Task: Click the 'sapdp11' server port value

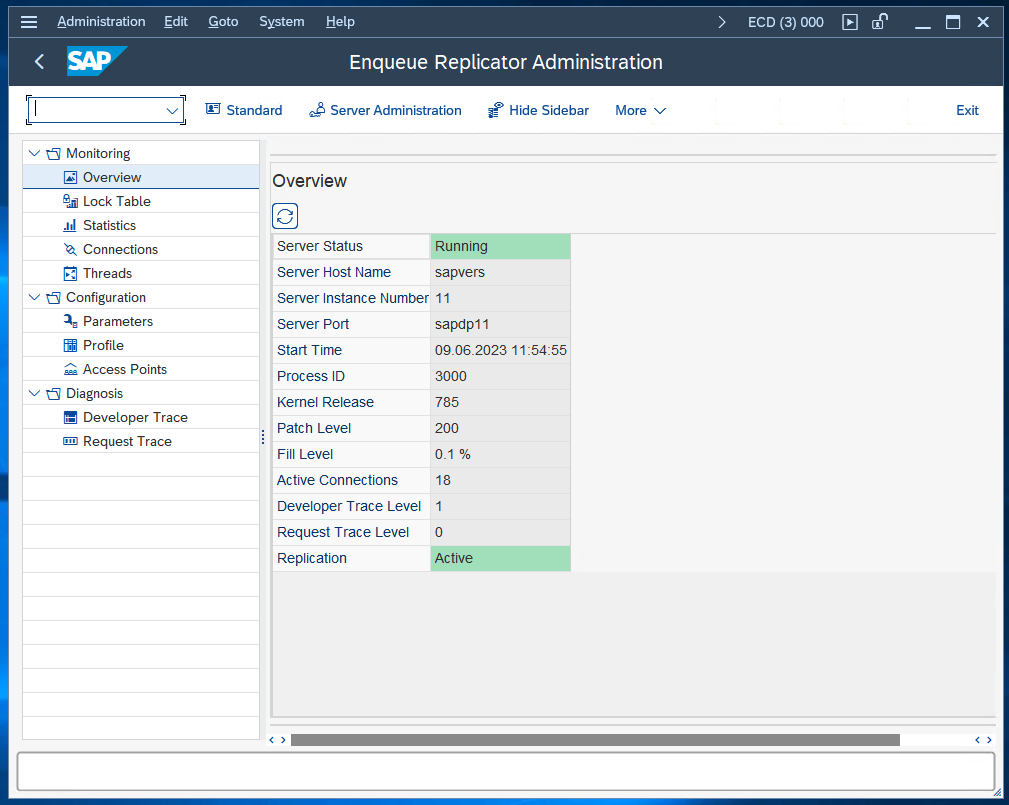Action: pos(461,324)
